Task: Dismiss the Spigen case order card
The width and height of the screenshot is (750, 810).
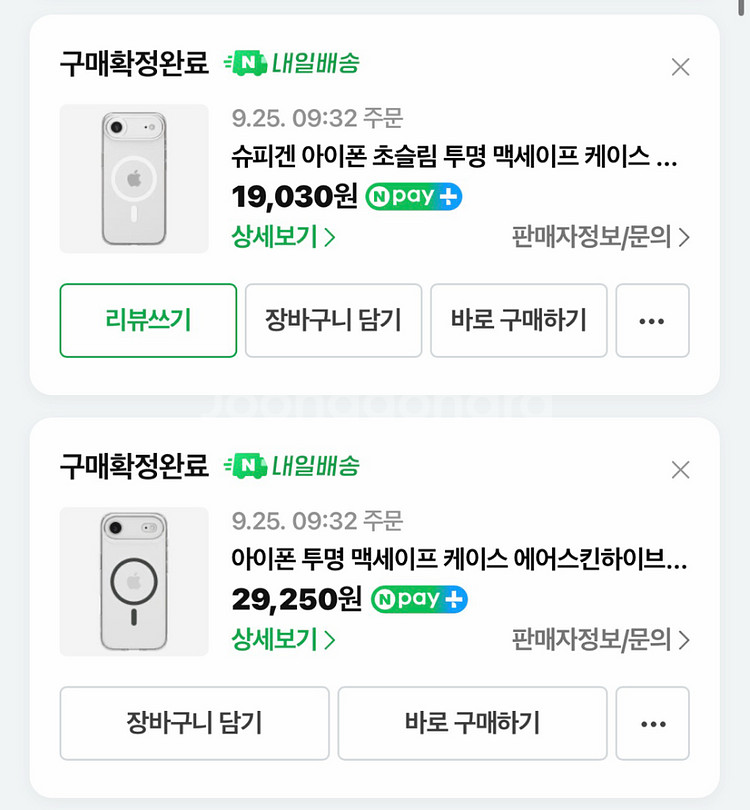Action: 680,67
